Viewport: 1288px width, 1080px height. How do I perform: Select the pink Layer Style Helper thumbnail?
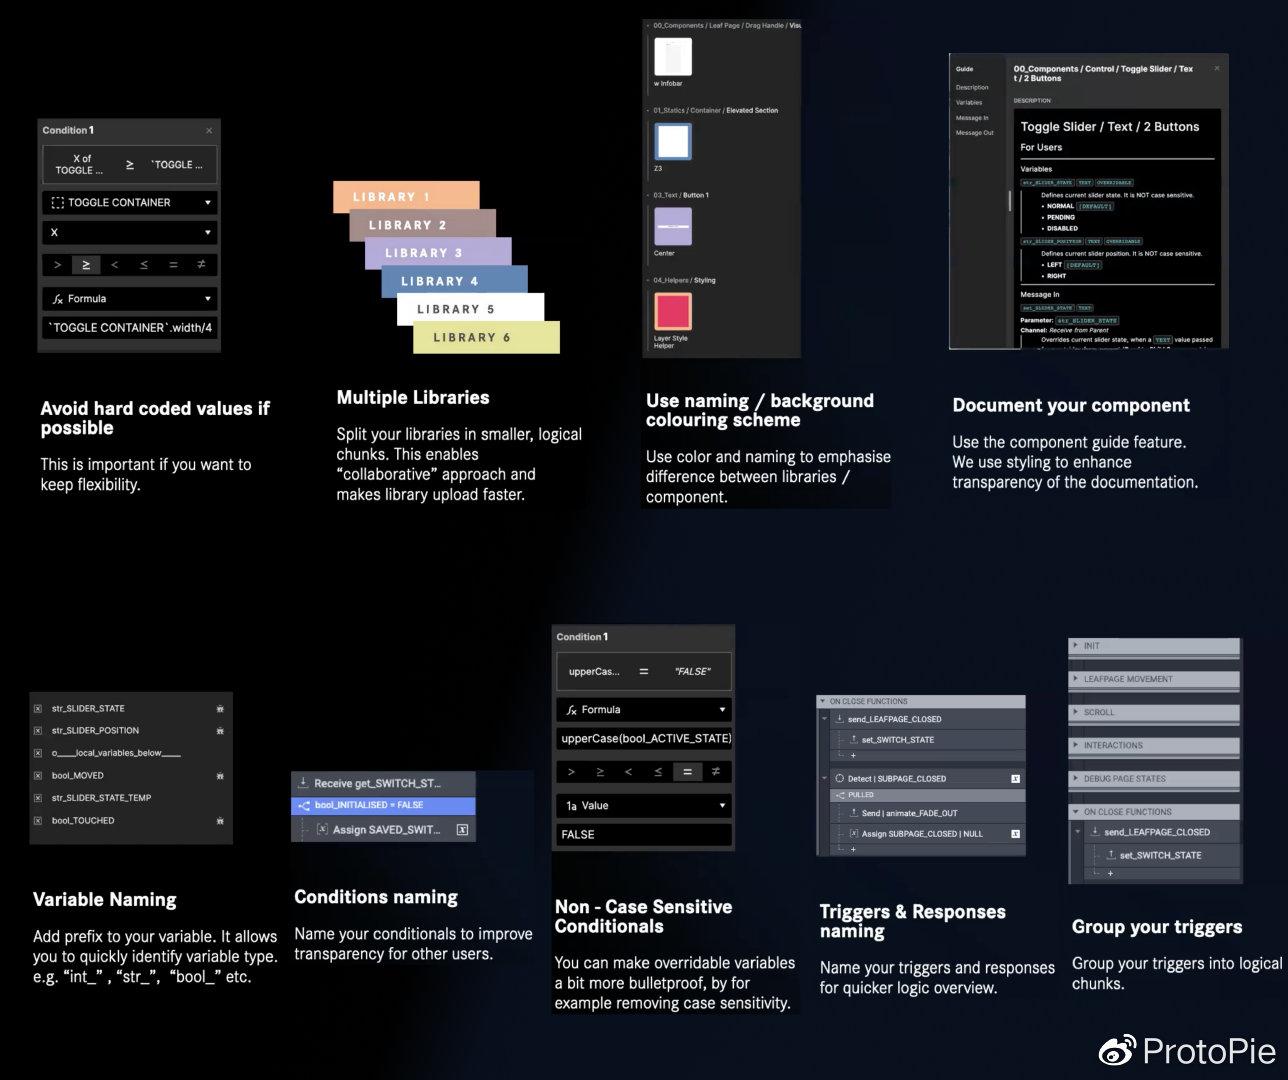click(x=673, y=311)
